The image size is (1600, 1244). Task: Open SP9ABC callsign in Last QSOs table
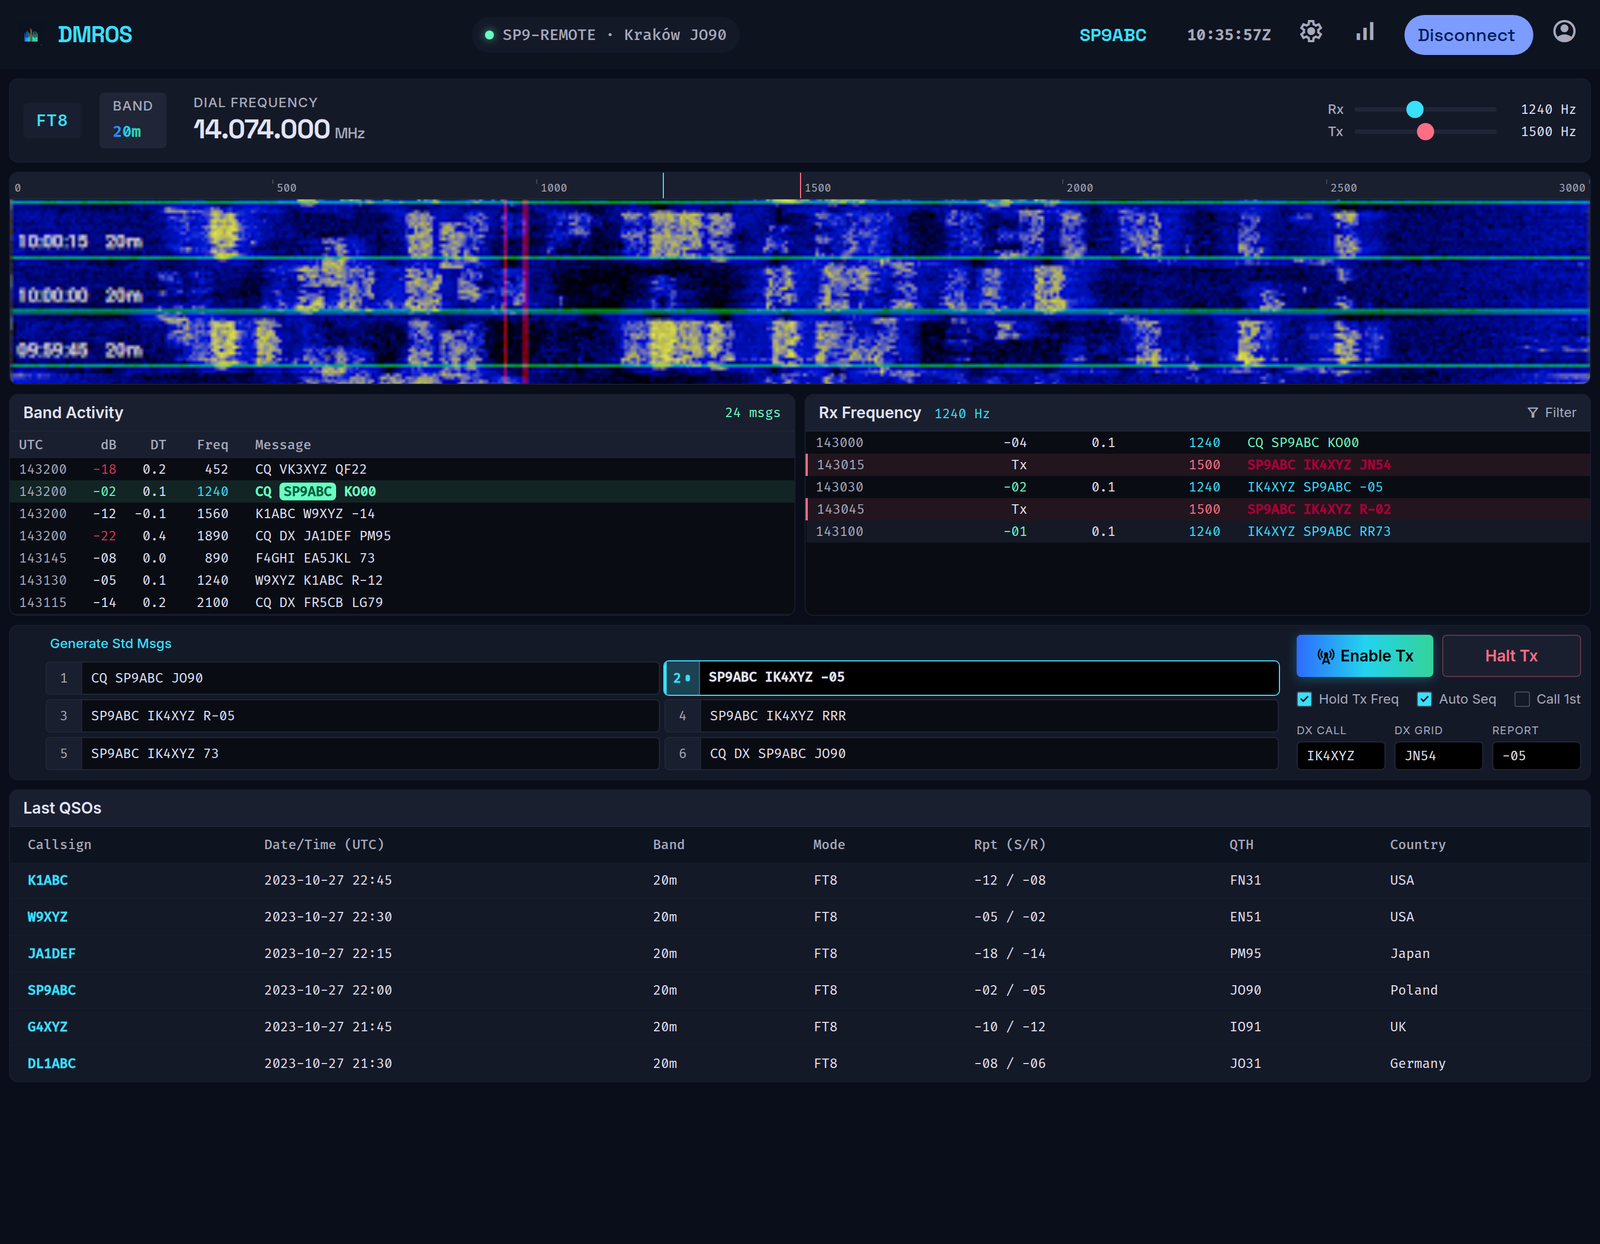(x=52, y=990)
